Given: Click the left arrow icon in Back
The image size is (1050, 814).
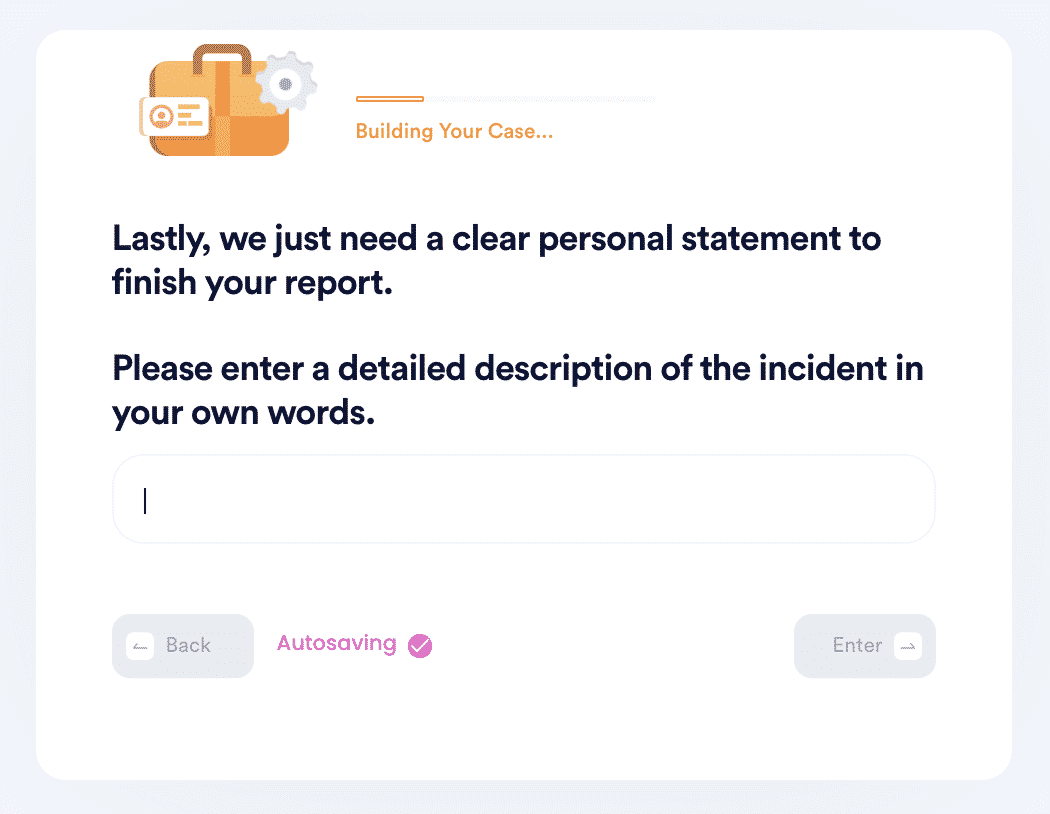Looking at the screenshot, I should click(x=140, y=646).
